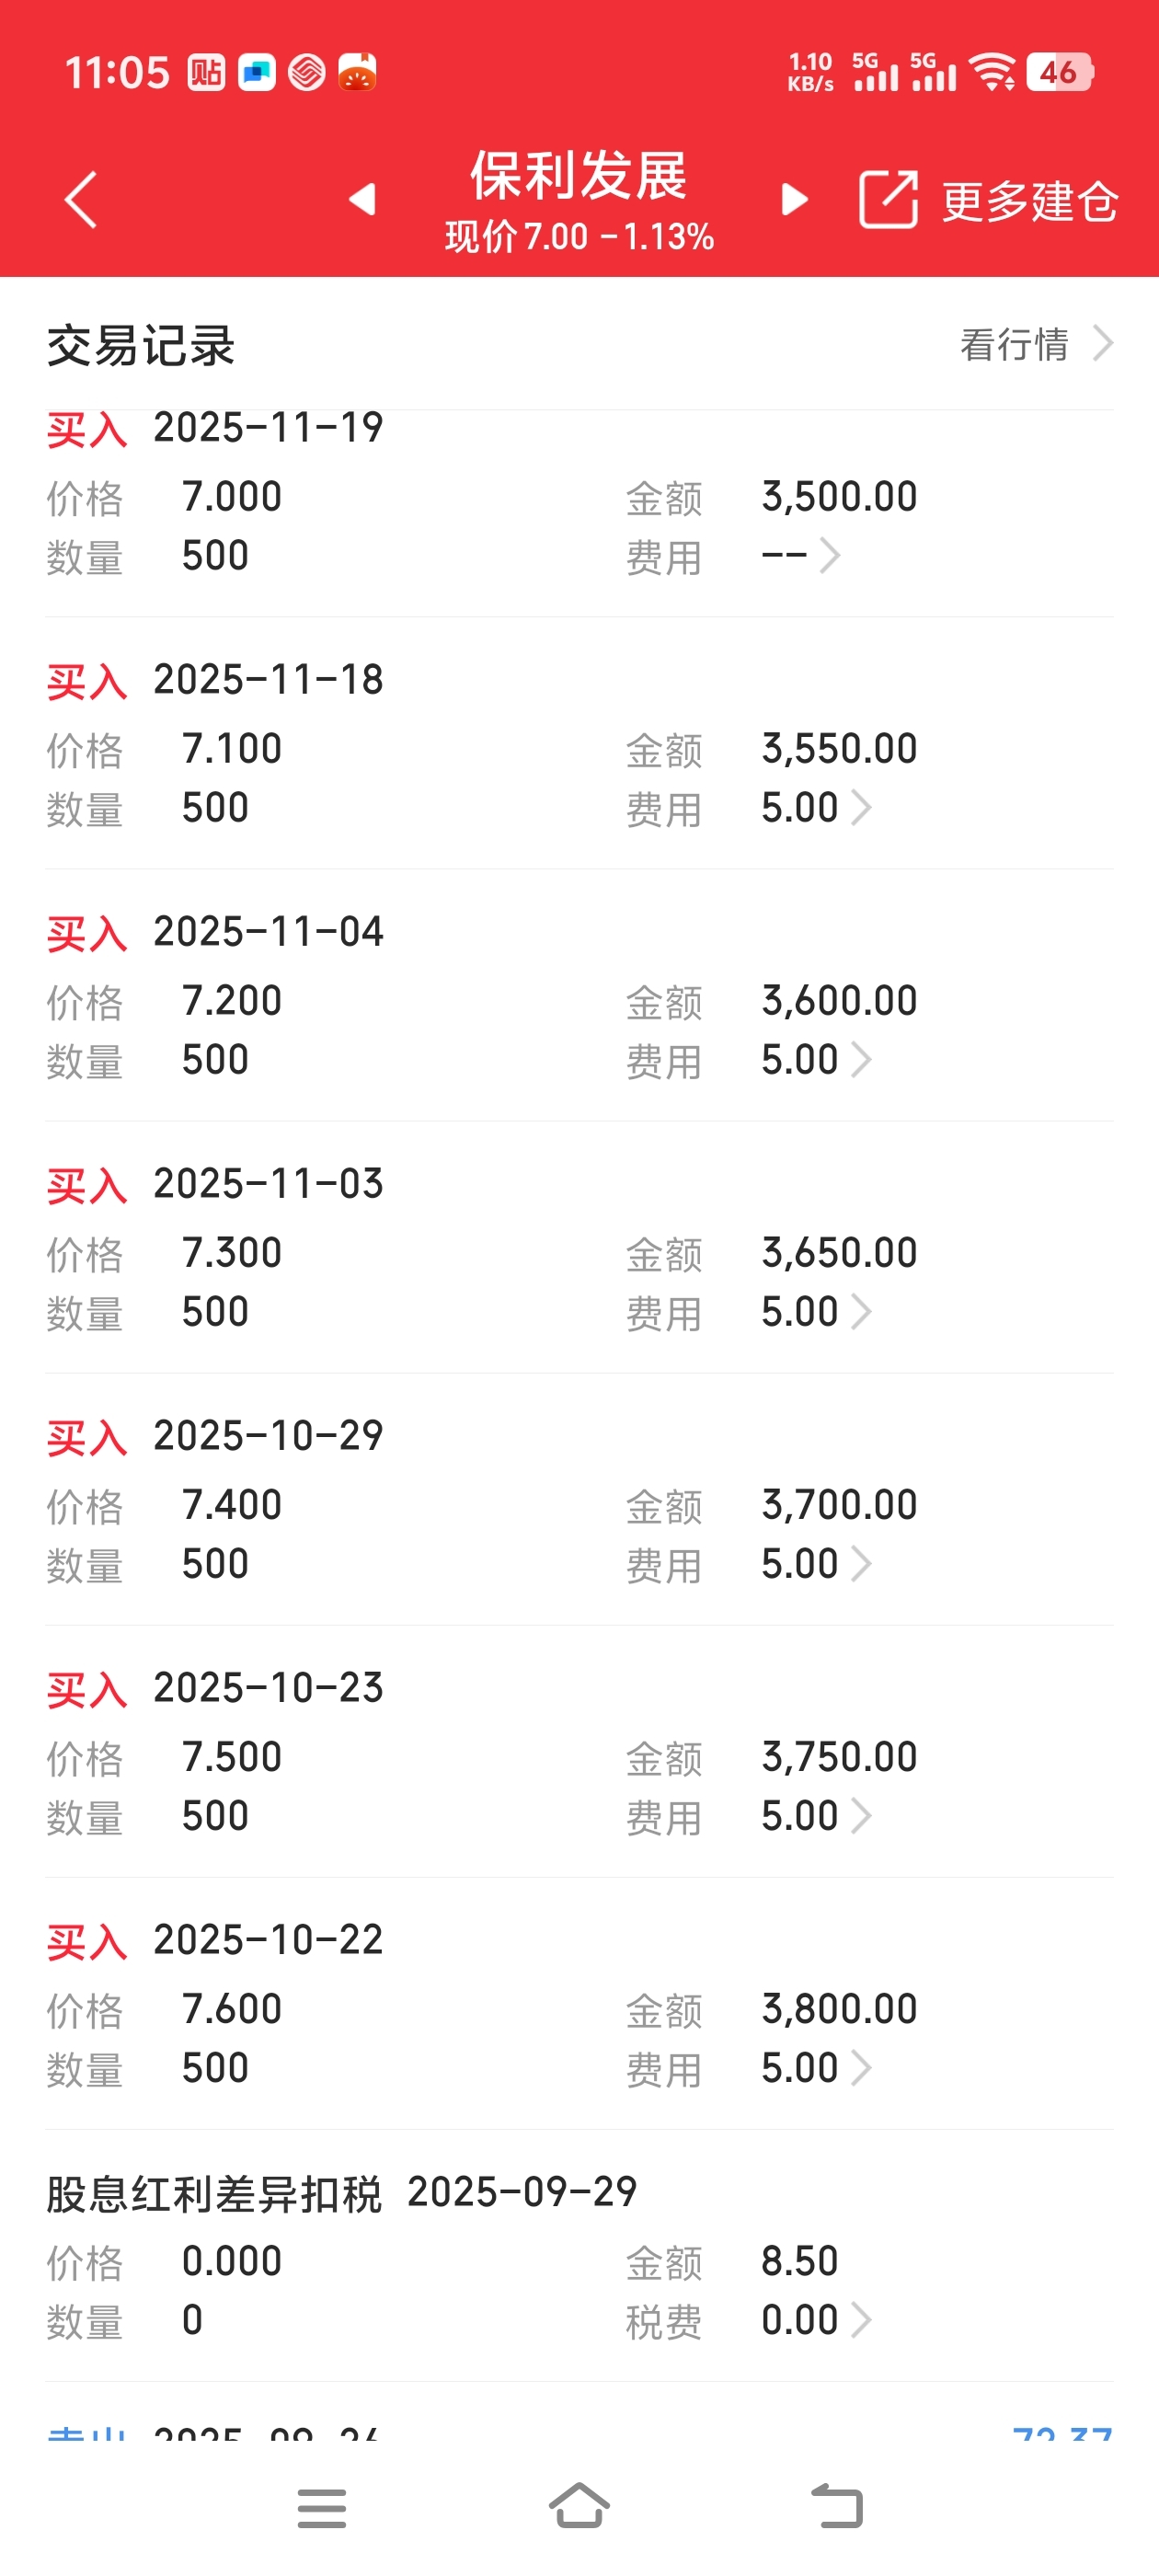The height and width of the screenshot is (2576, 1159).
Task: Open the 2025-10-23 buy transaction record
Action: [579, 1751]
